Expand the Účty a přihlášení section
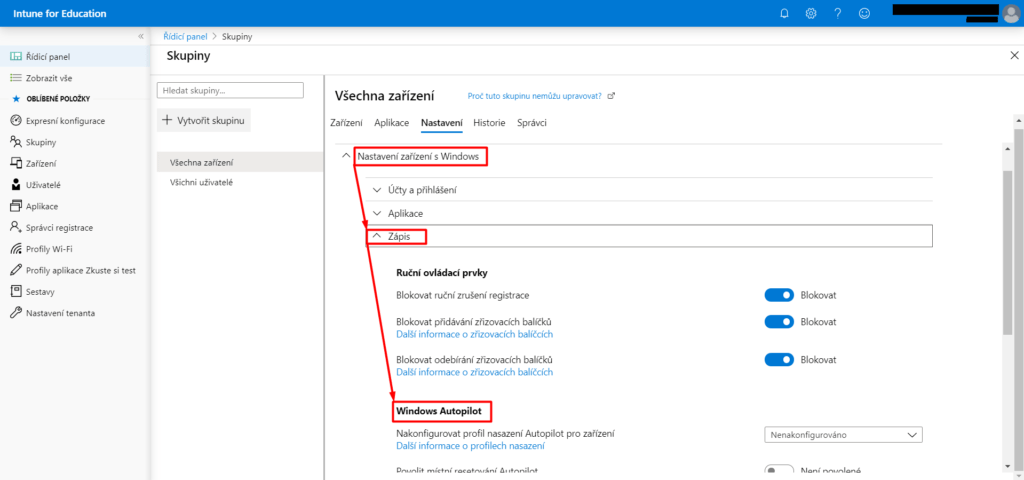Screen dimensions: 1024x480 [x=422, y=188]
